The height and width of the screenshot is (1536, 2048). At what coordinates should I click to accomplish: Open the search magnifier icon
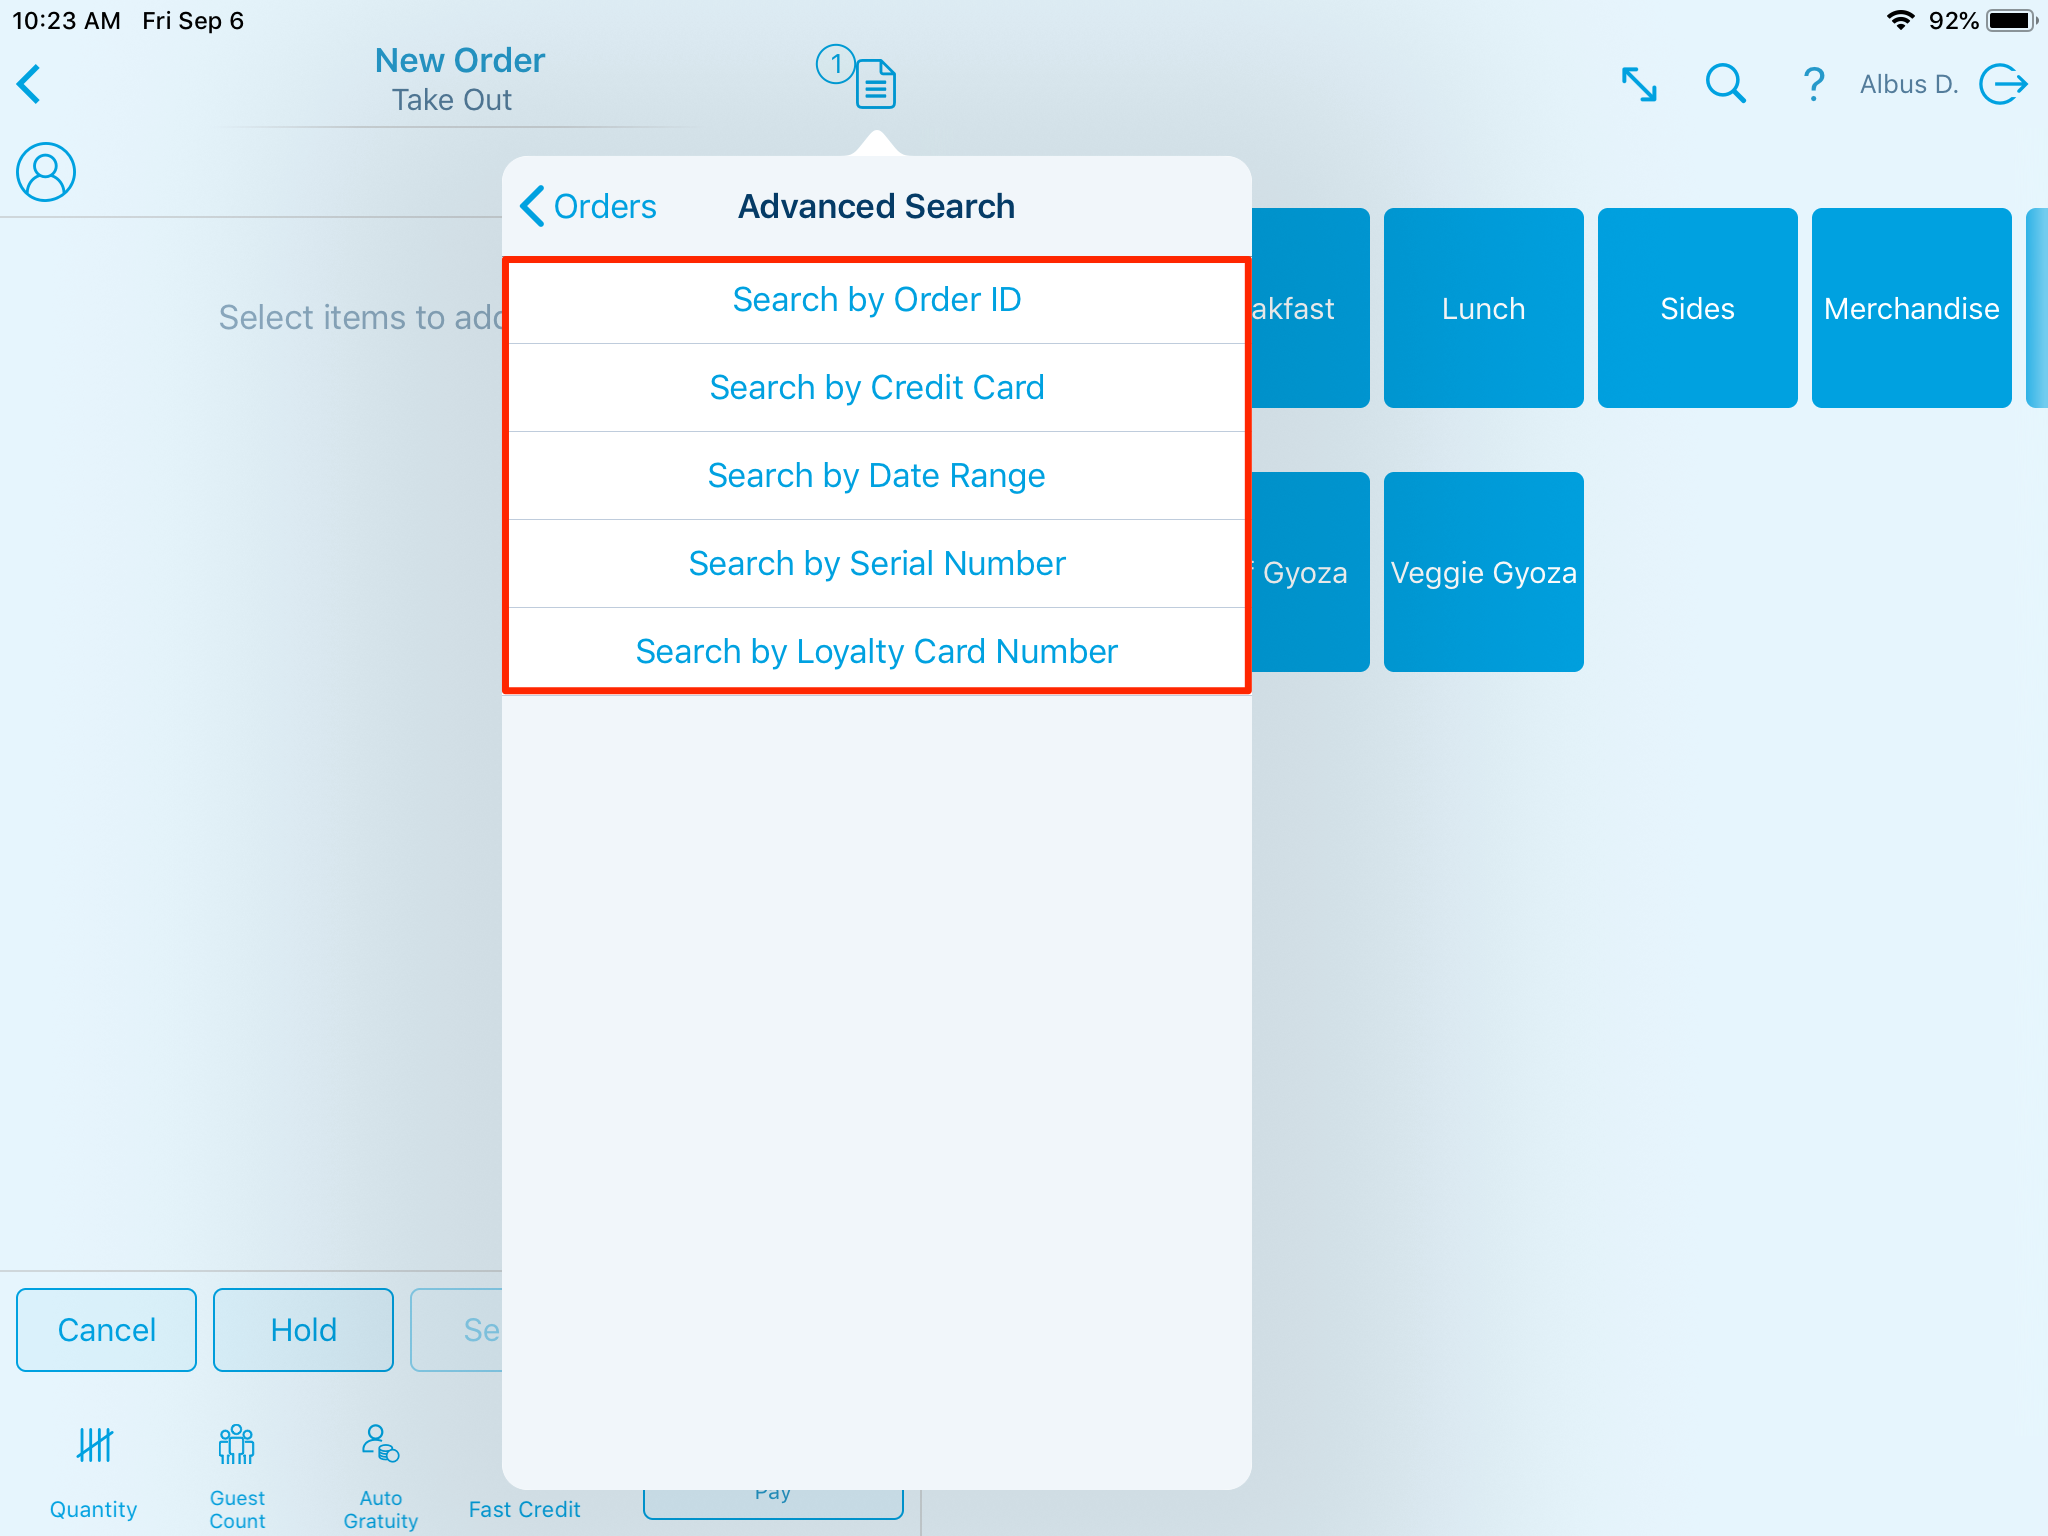pyautogui.click(x=1725, y=84)
